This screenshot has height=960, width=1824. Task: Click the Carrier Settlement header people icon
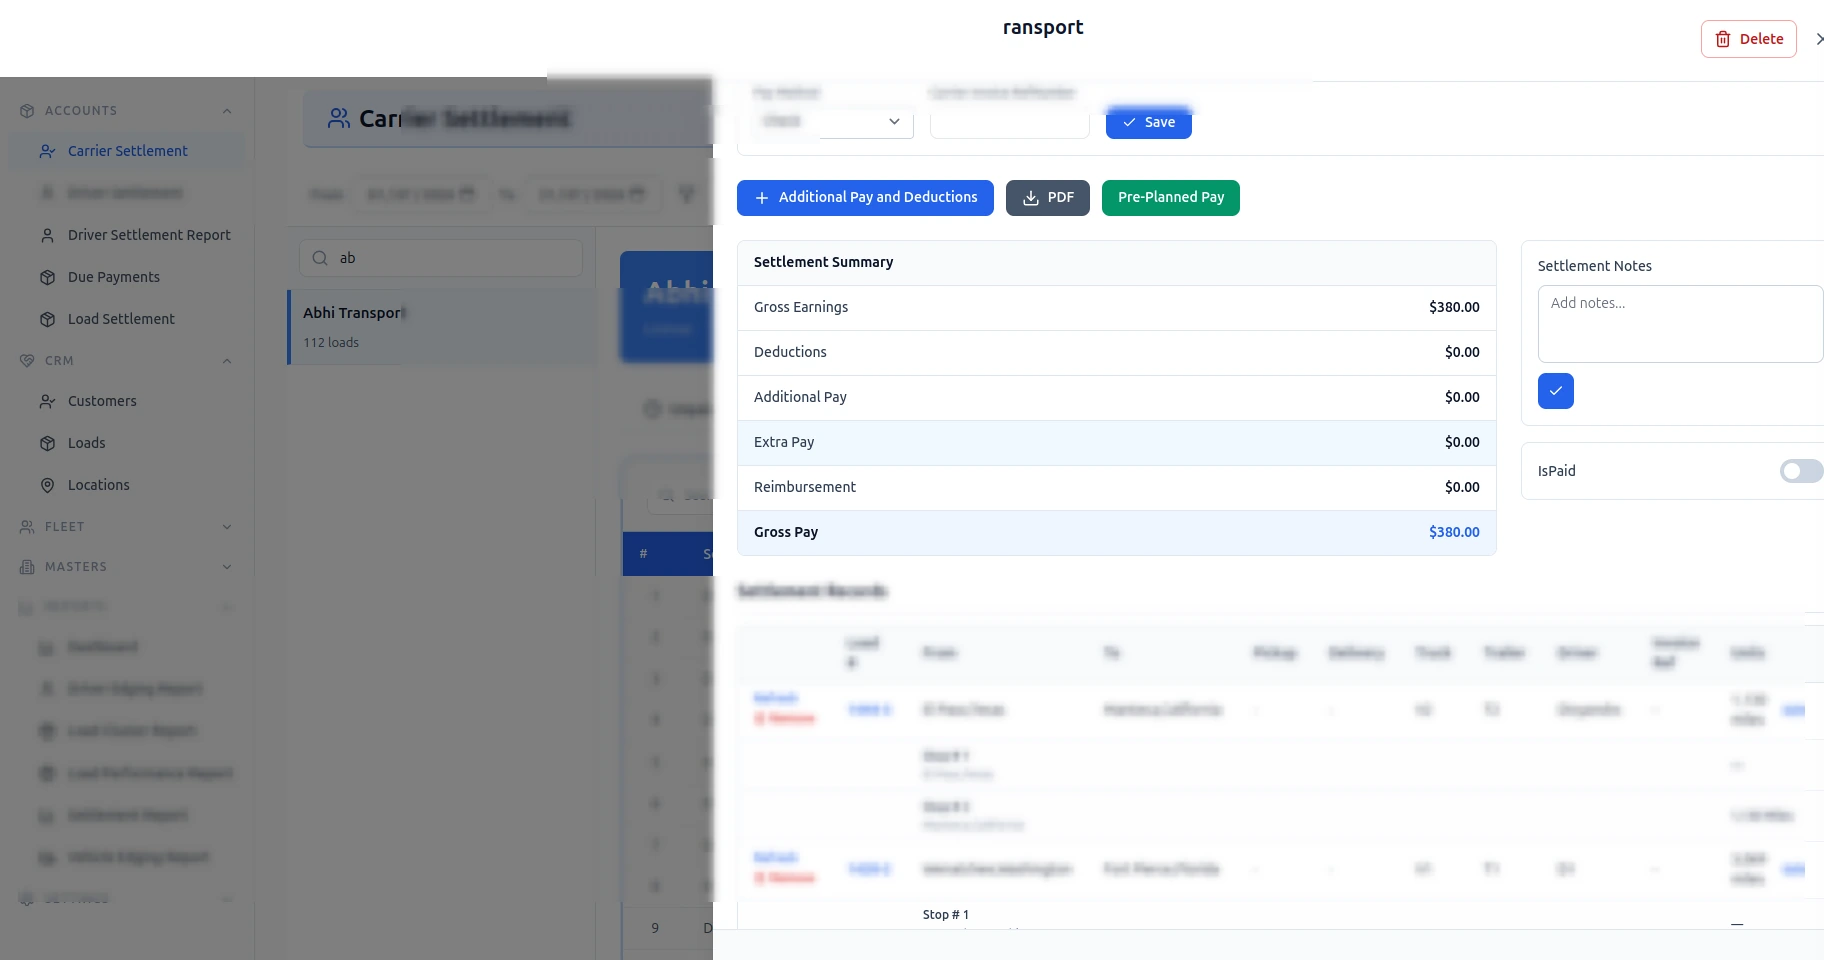(339, 119)
